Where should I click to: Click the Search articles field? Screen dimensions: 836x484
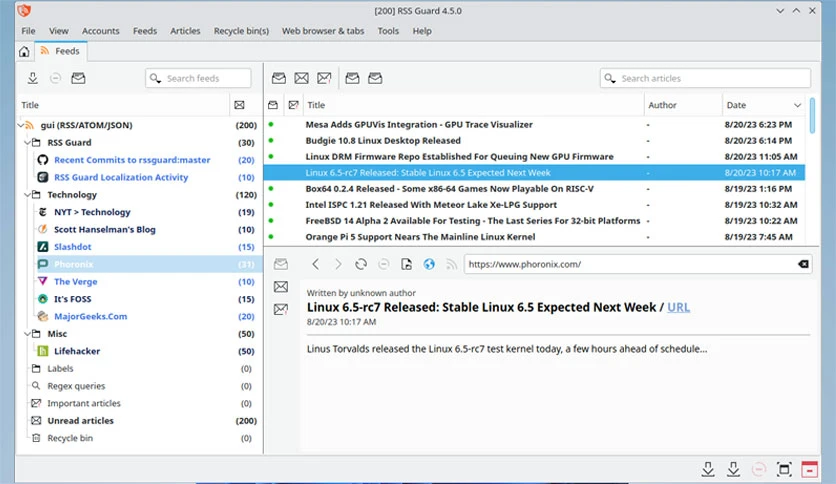[x=705, y=78]
